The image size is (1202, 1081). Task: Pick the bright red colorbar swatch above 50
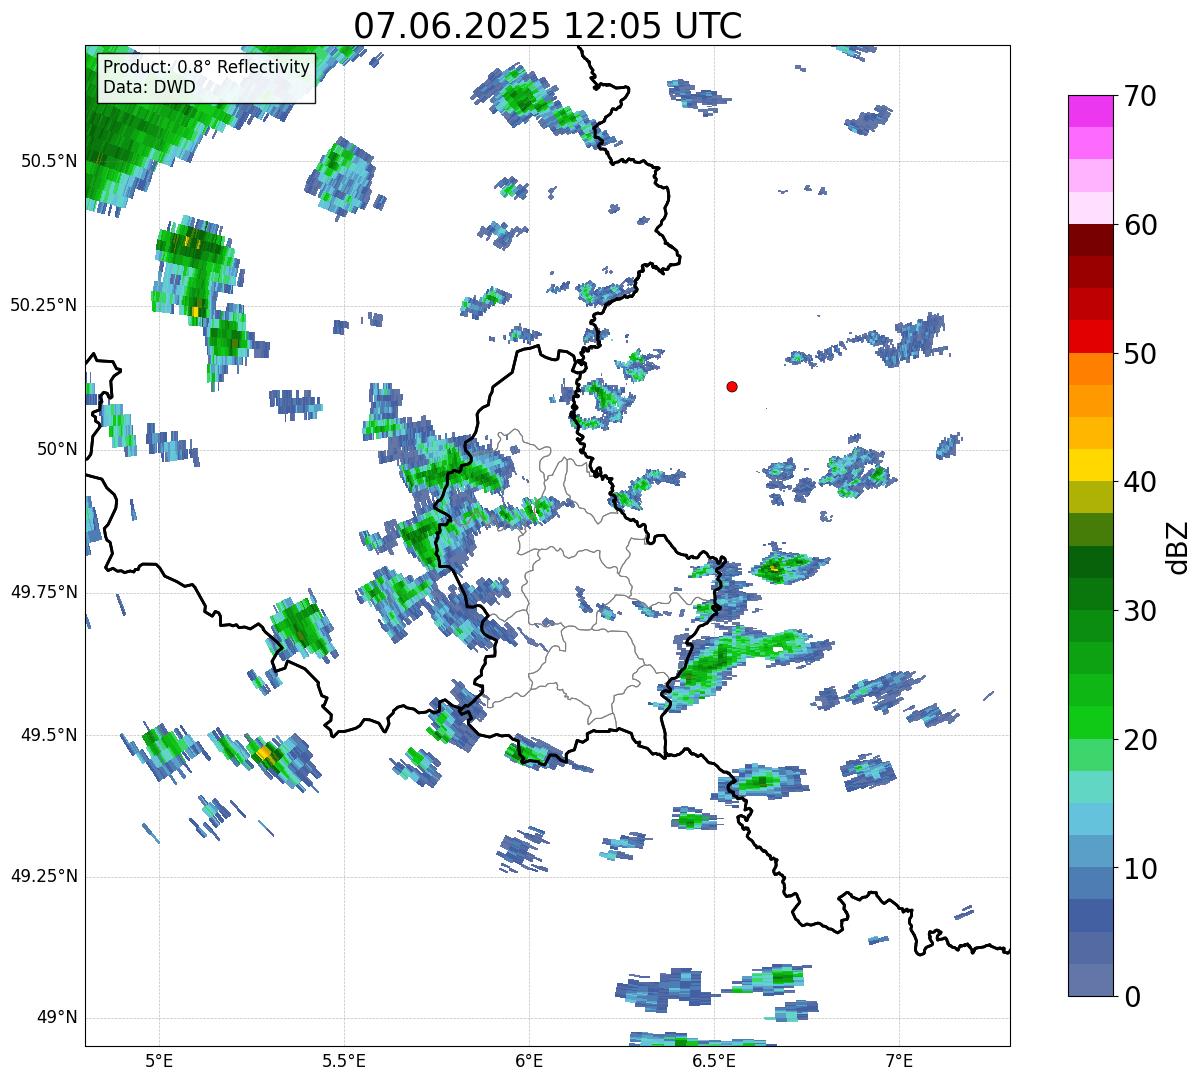(x=1090, y=336)
